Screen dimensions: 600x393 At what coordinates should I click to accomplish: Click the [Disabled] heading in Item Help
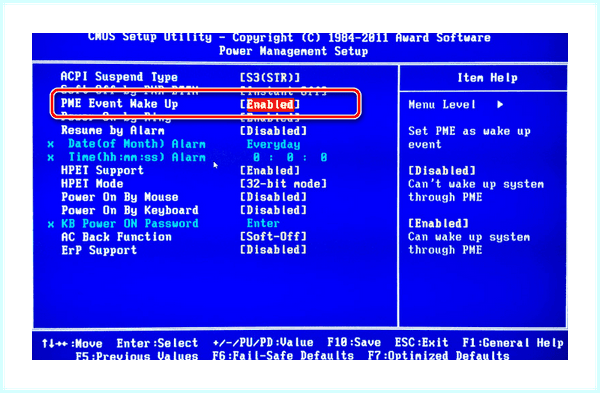(442, 171)
